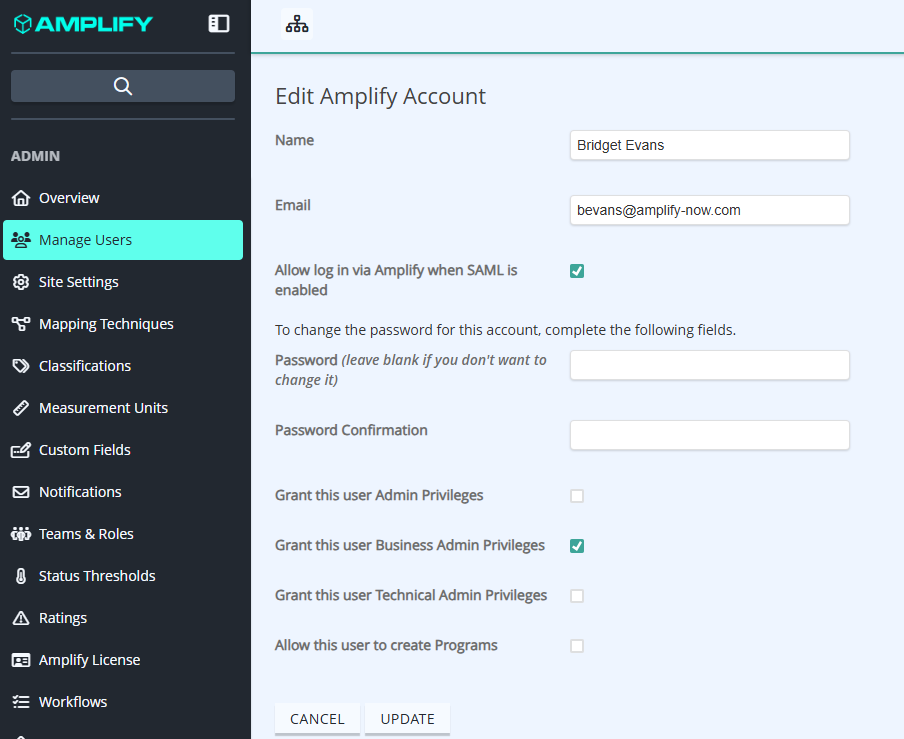Screen dimensions: 904x739
Task: Click the Cancel button
Action: [x=317, y=719]
